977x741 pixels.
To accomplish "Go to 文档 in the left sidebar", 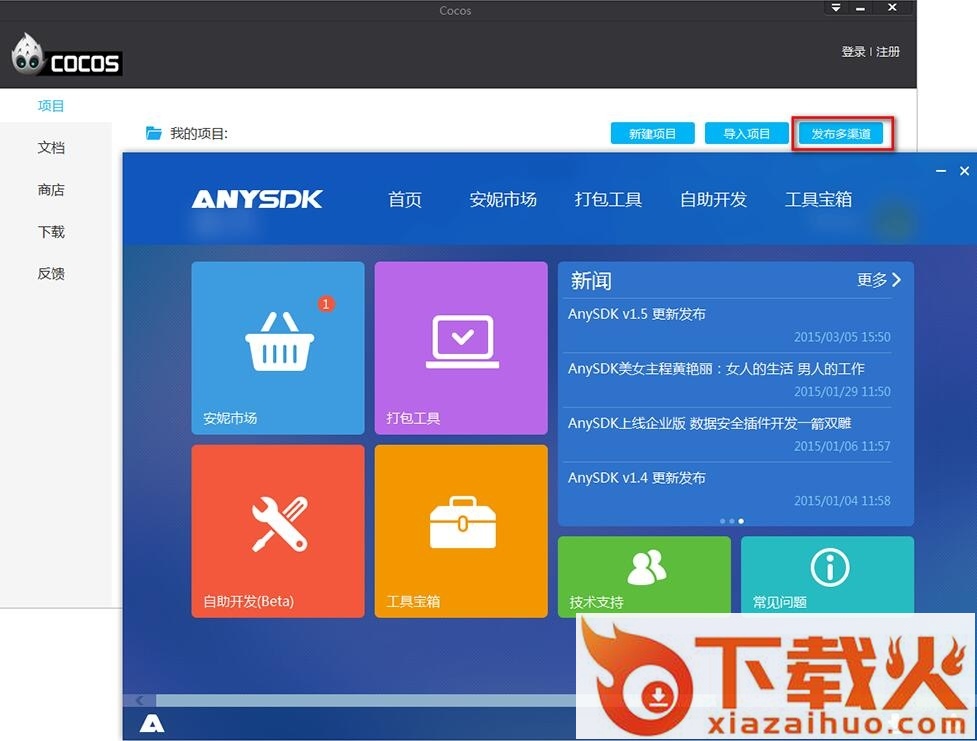I will [51, 148].
